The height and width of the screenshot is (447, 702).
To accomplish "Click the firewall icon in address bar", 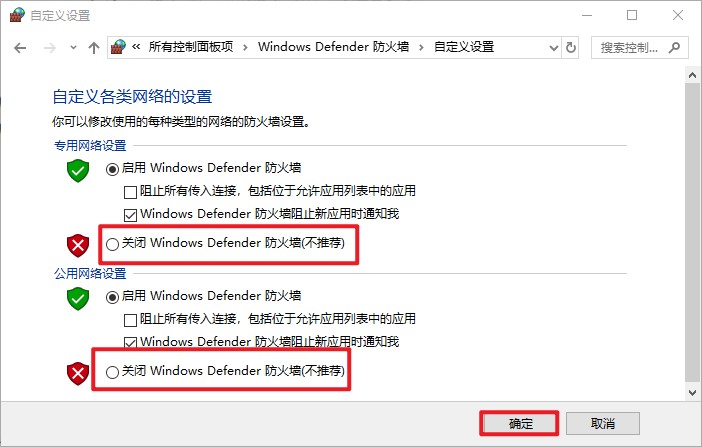I will point(119,47).
